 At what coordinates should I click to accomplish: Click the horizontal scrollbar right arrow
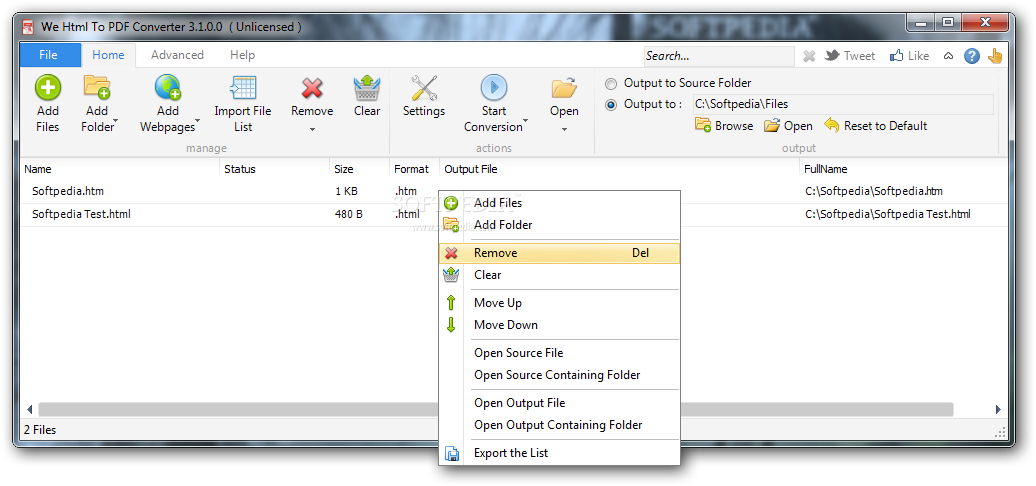coord(998,409)
